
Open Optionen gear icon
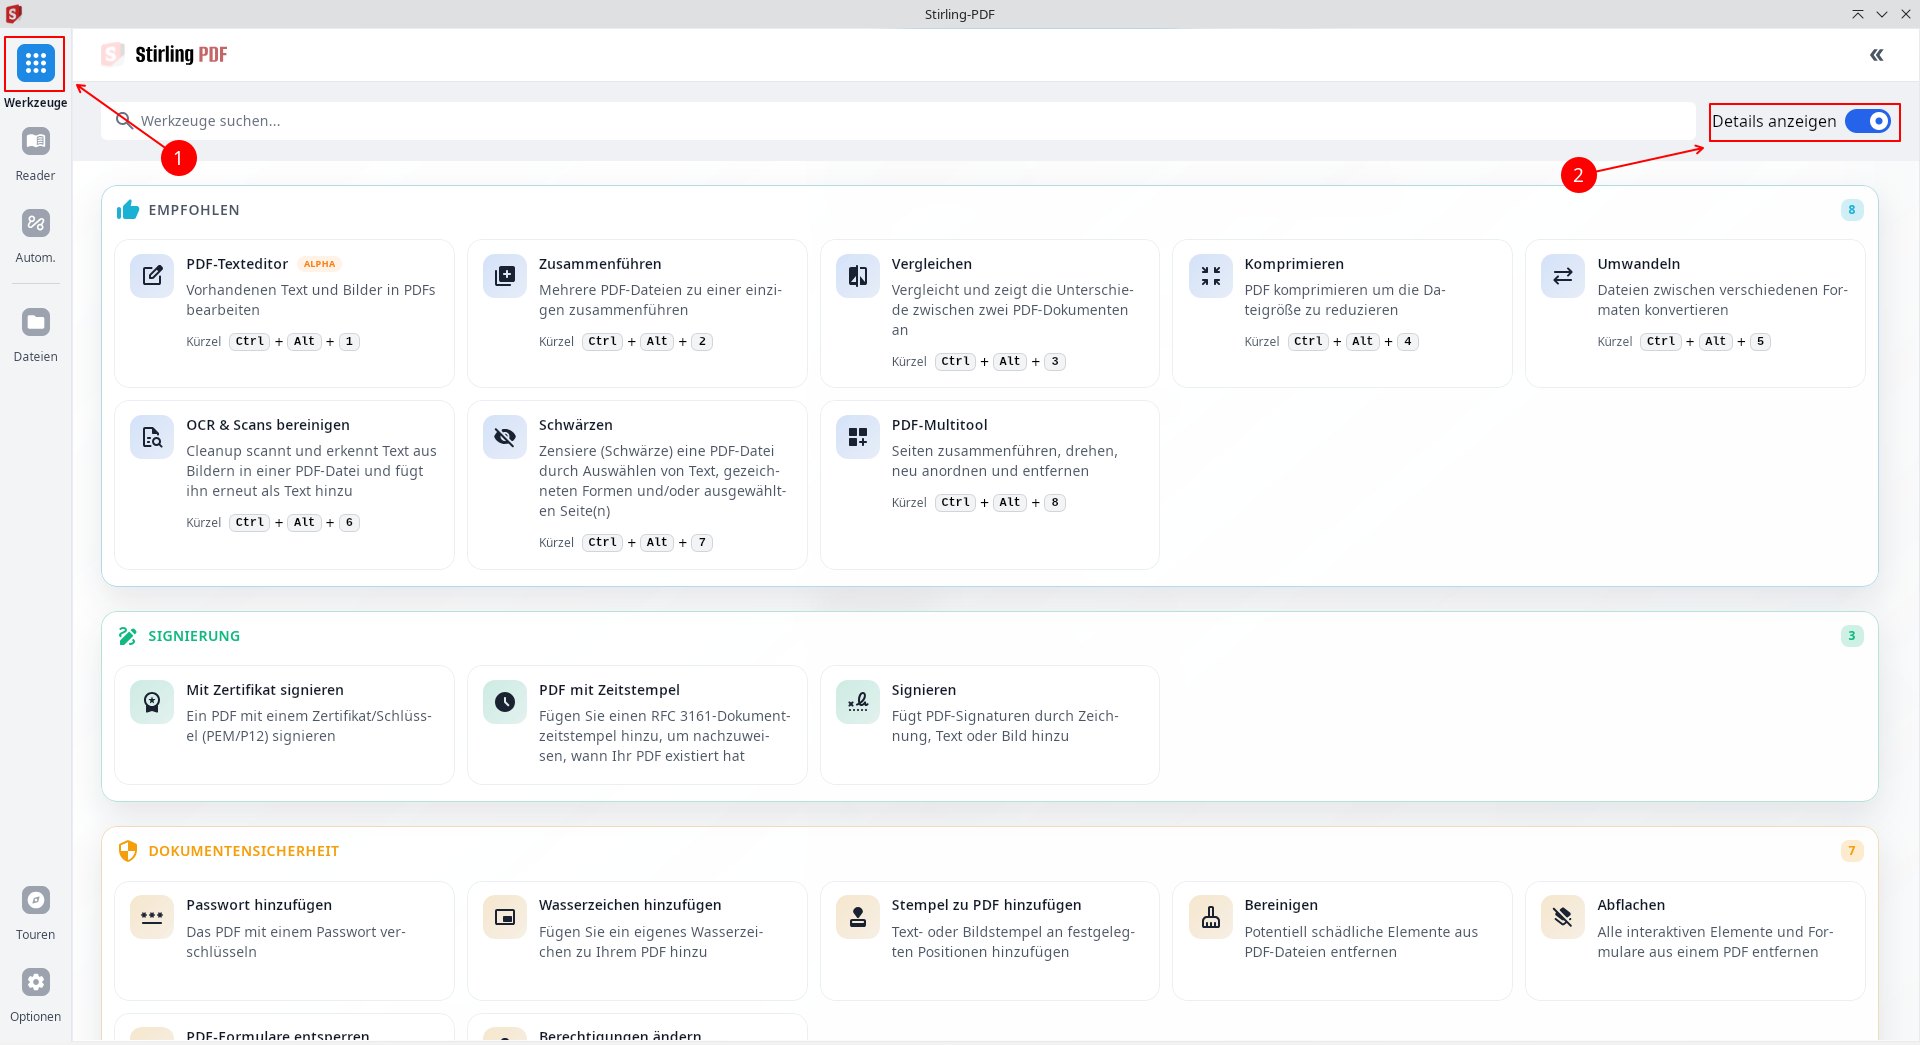pyautogui.click(x=36, y=983)
